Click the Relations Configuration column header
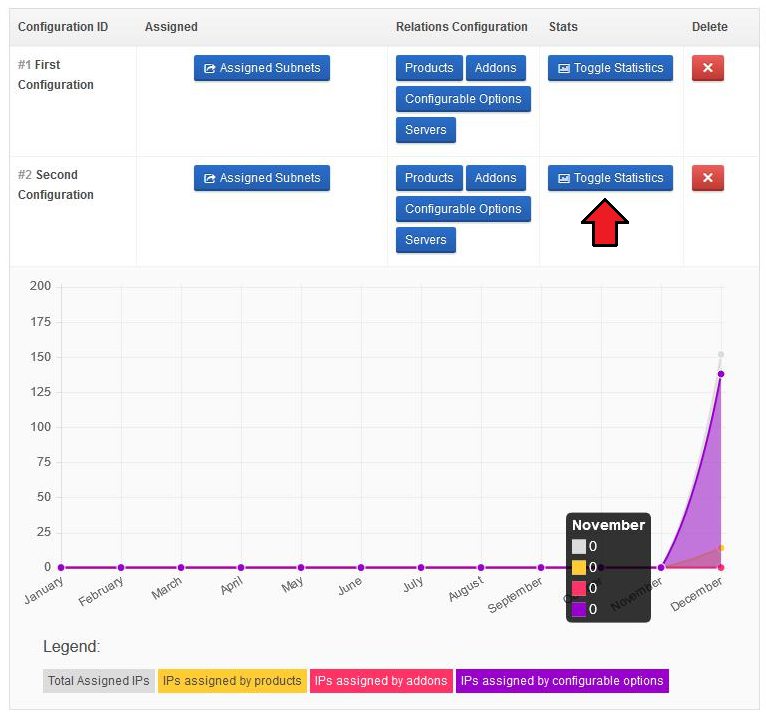This screenshot has width=766, height=726. click(x=462, y=27)
